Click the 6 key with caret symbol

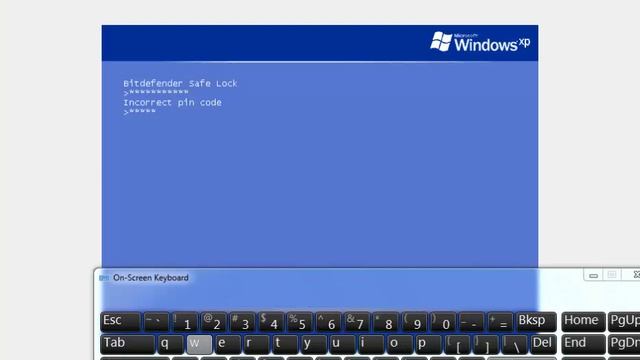pyautogui.click(x=328, y=322)
